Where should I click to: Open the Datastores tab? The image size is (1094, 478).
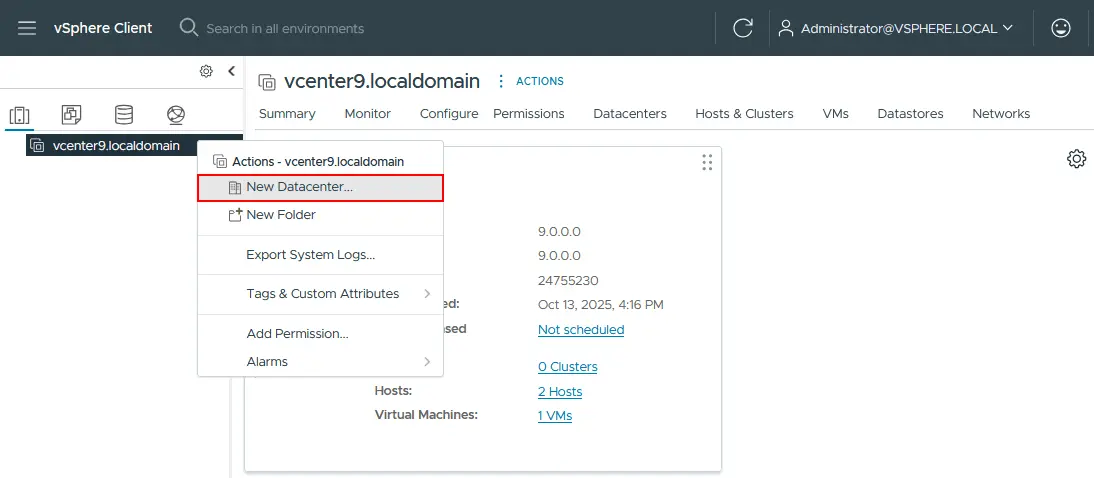coord(911,114)
